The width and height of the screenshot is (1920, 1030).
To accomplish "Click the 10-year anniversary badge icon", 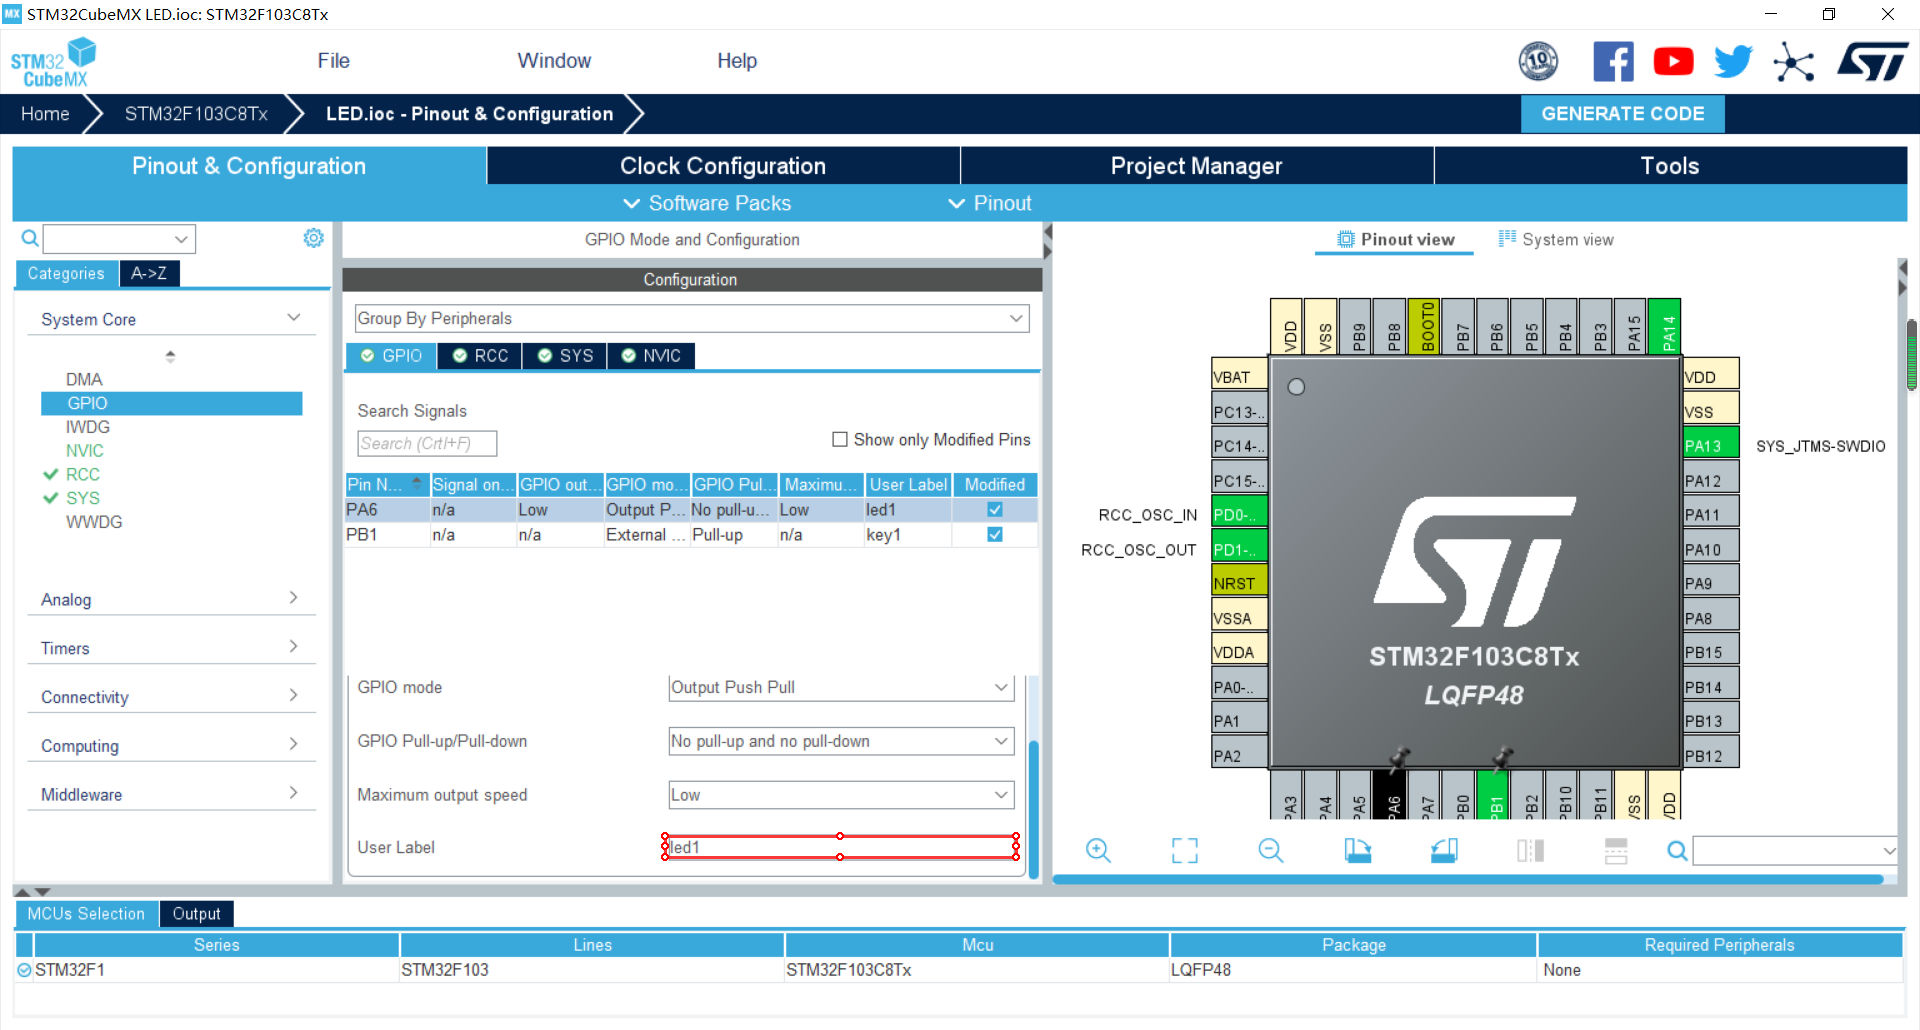I will [x=1538, y=62].
